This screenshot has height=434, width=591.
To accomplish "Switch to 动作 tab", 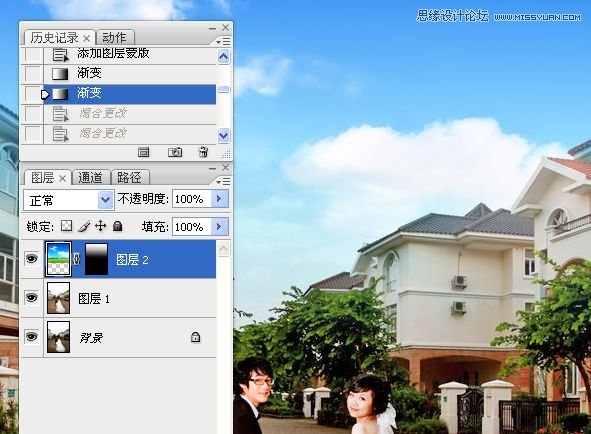I will pyautogui.click(x=114, y=38).
